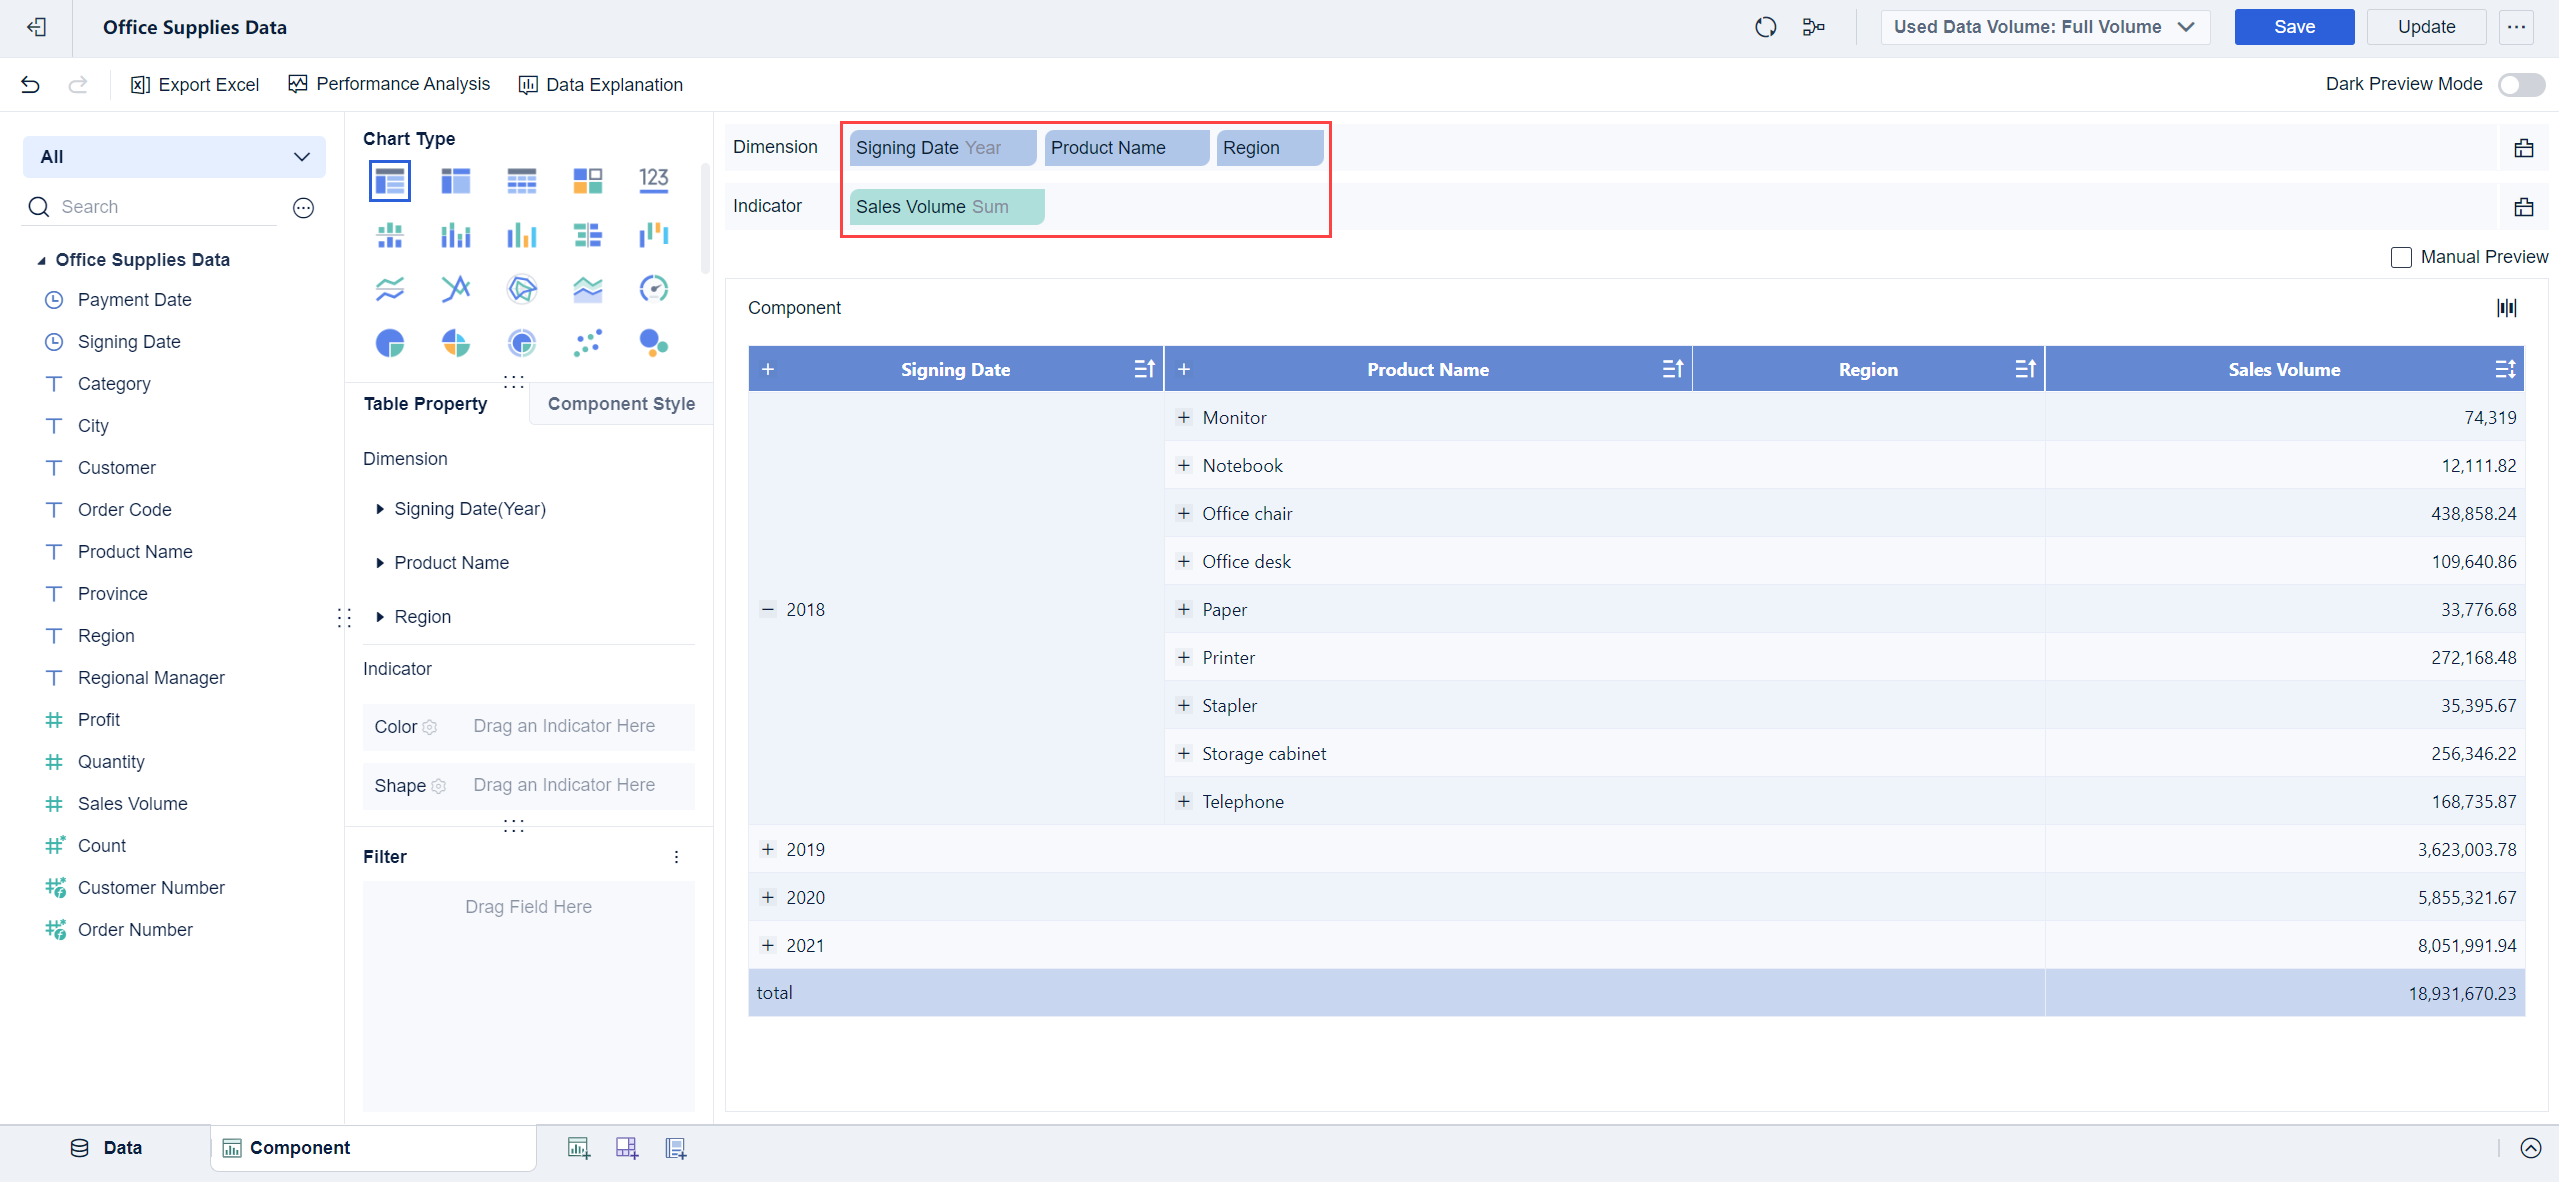Open the data flow relationship icon

(1814, 27)
